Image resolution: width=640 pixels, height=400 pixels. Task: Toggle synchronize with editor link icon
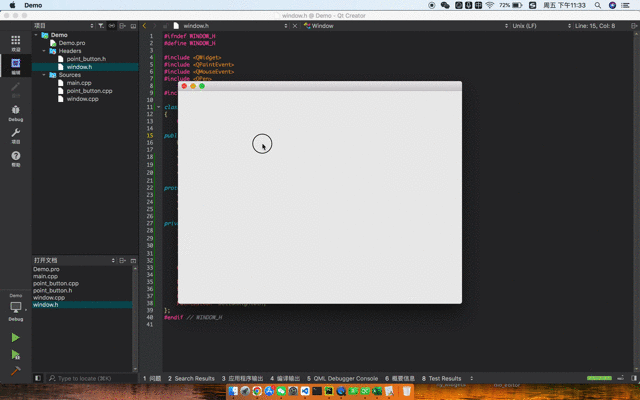[x=112, y=25]
